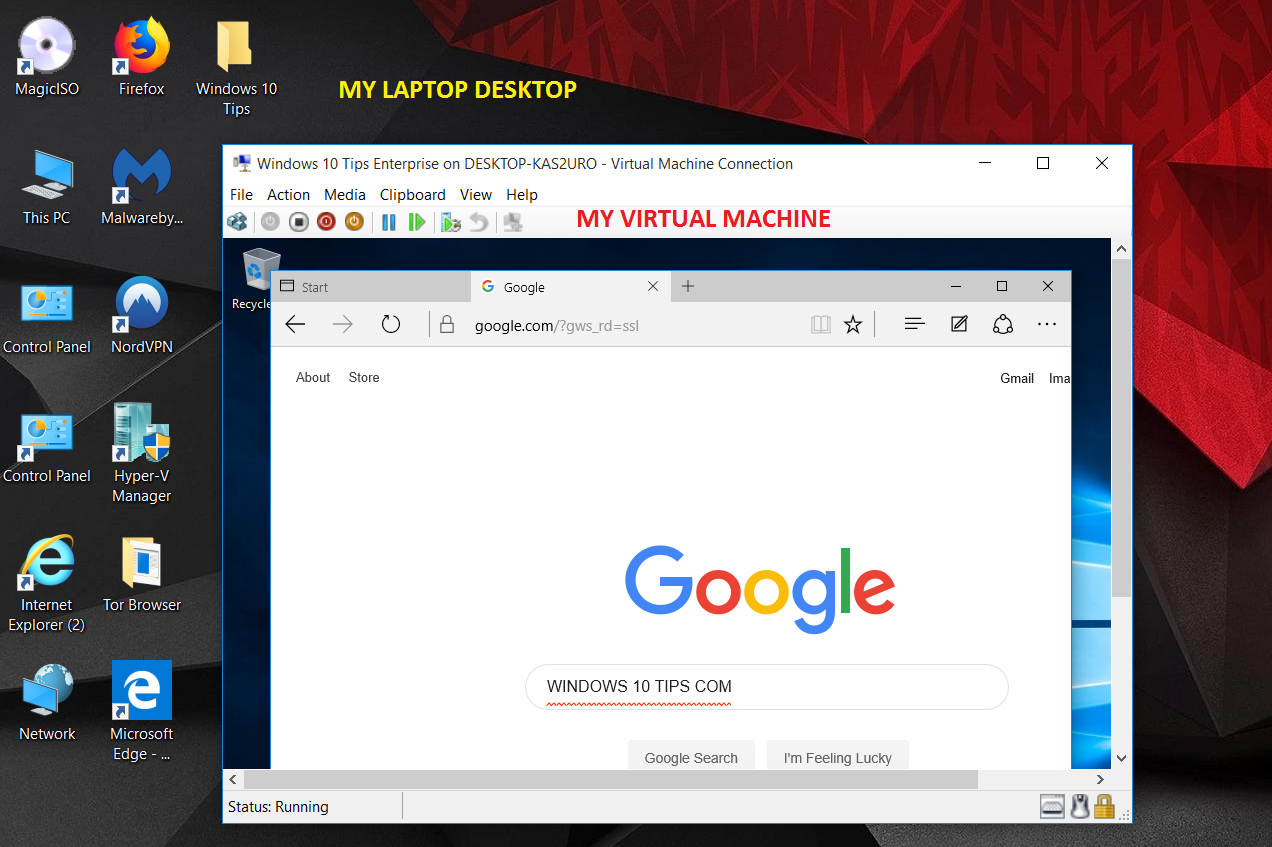Viewport: 1272px width, 847px height.
Task: Click the orange Save state toolbar icon
Action: 354,222
